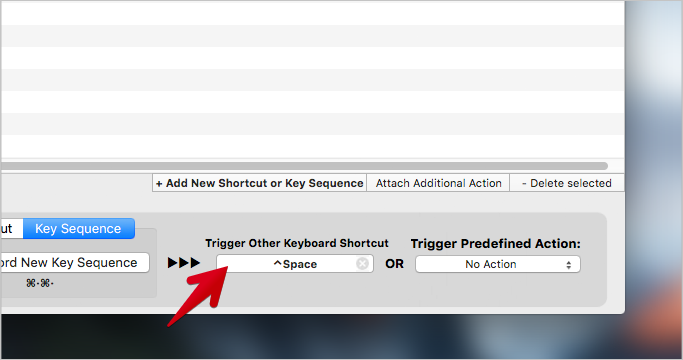Clear the ^Space shortcut with the x icon

tap(362, 264)
